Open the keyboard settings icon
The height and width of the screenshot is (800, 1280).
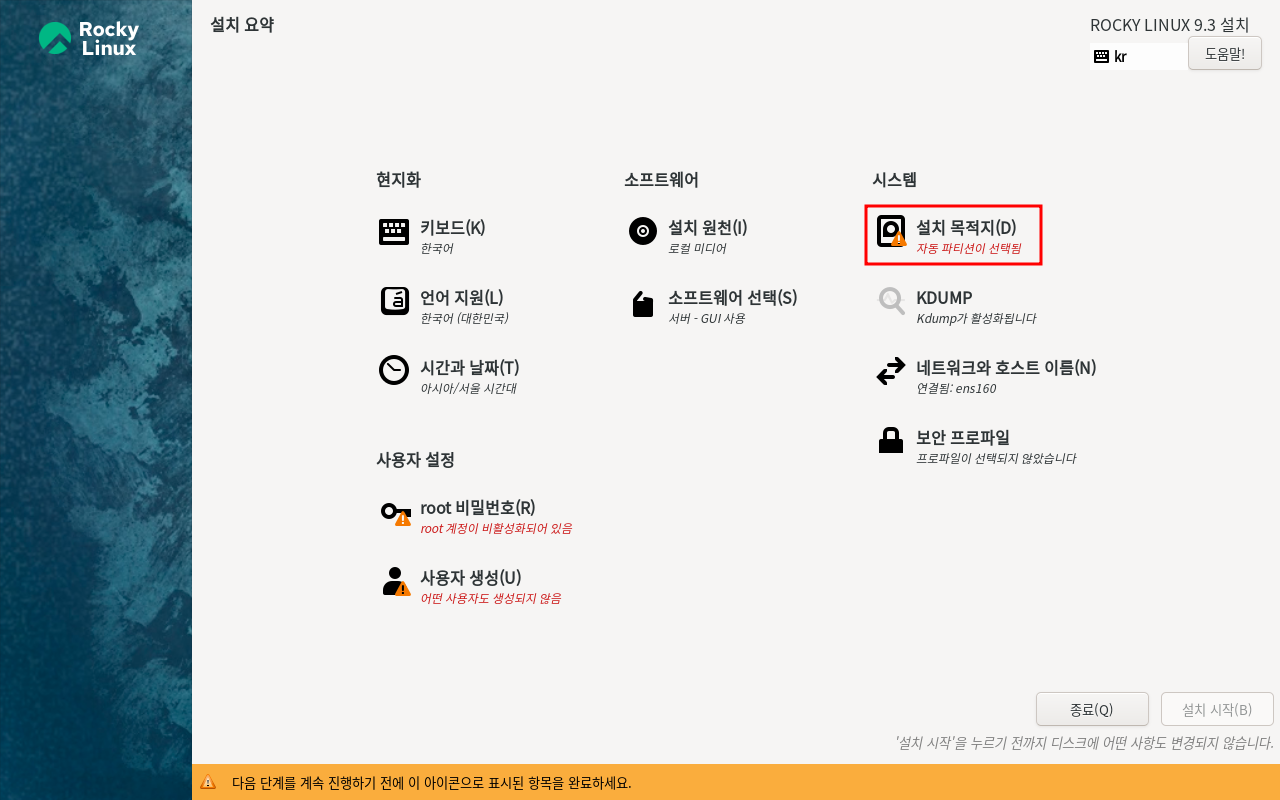[x=394, y=232]
